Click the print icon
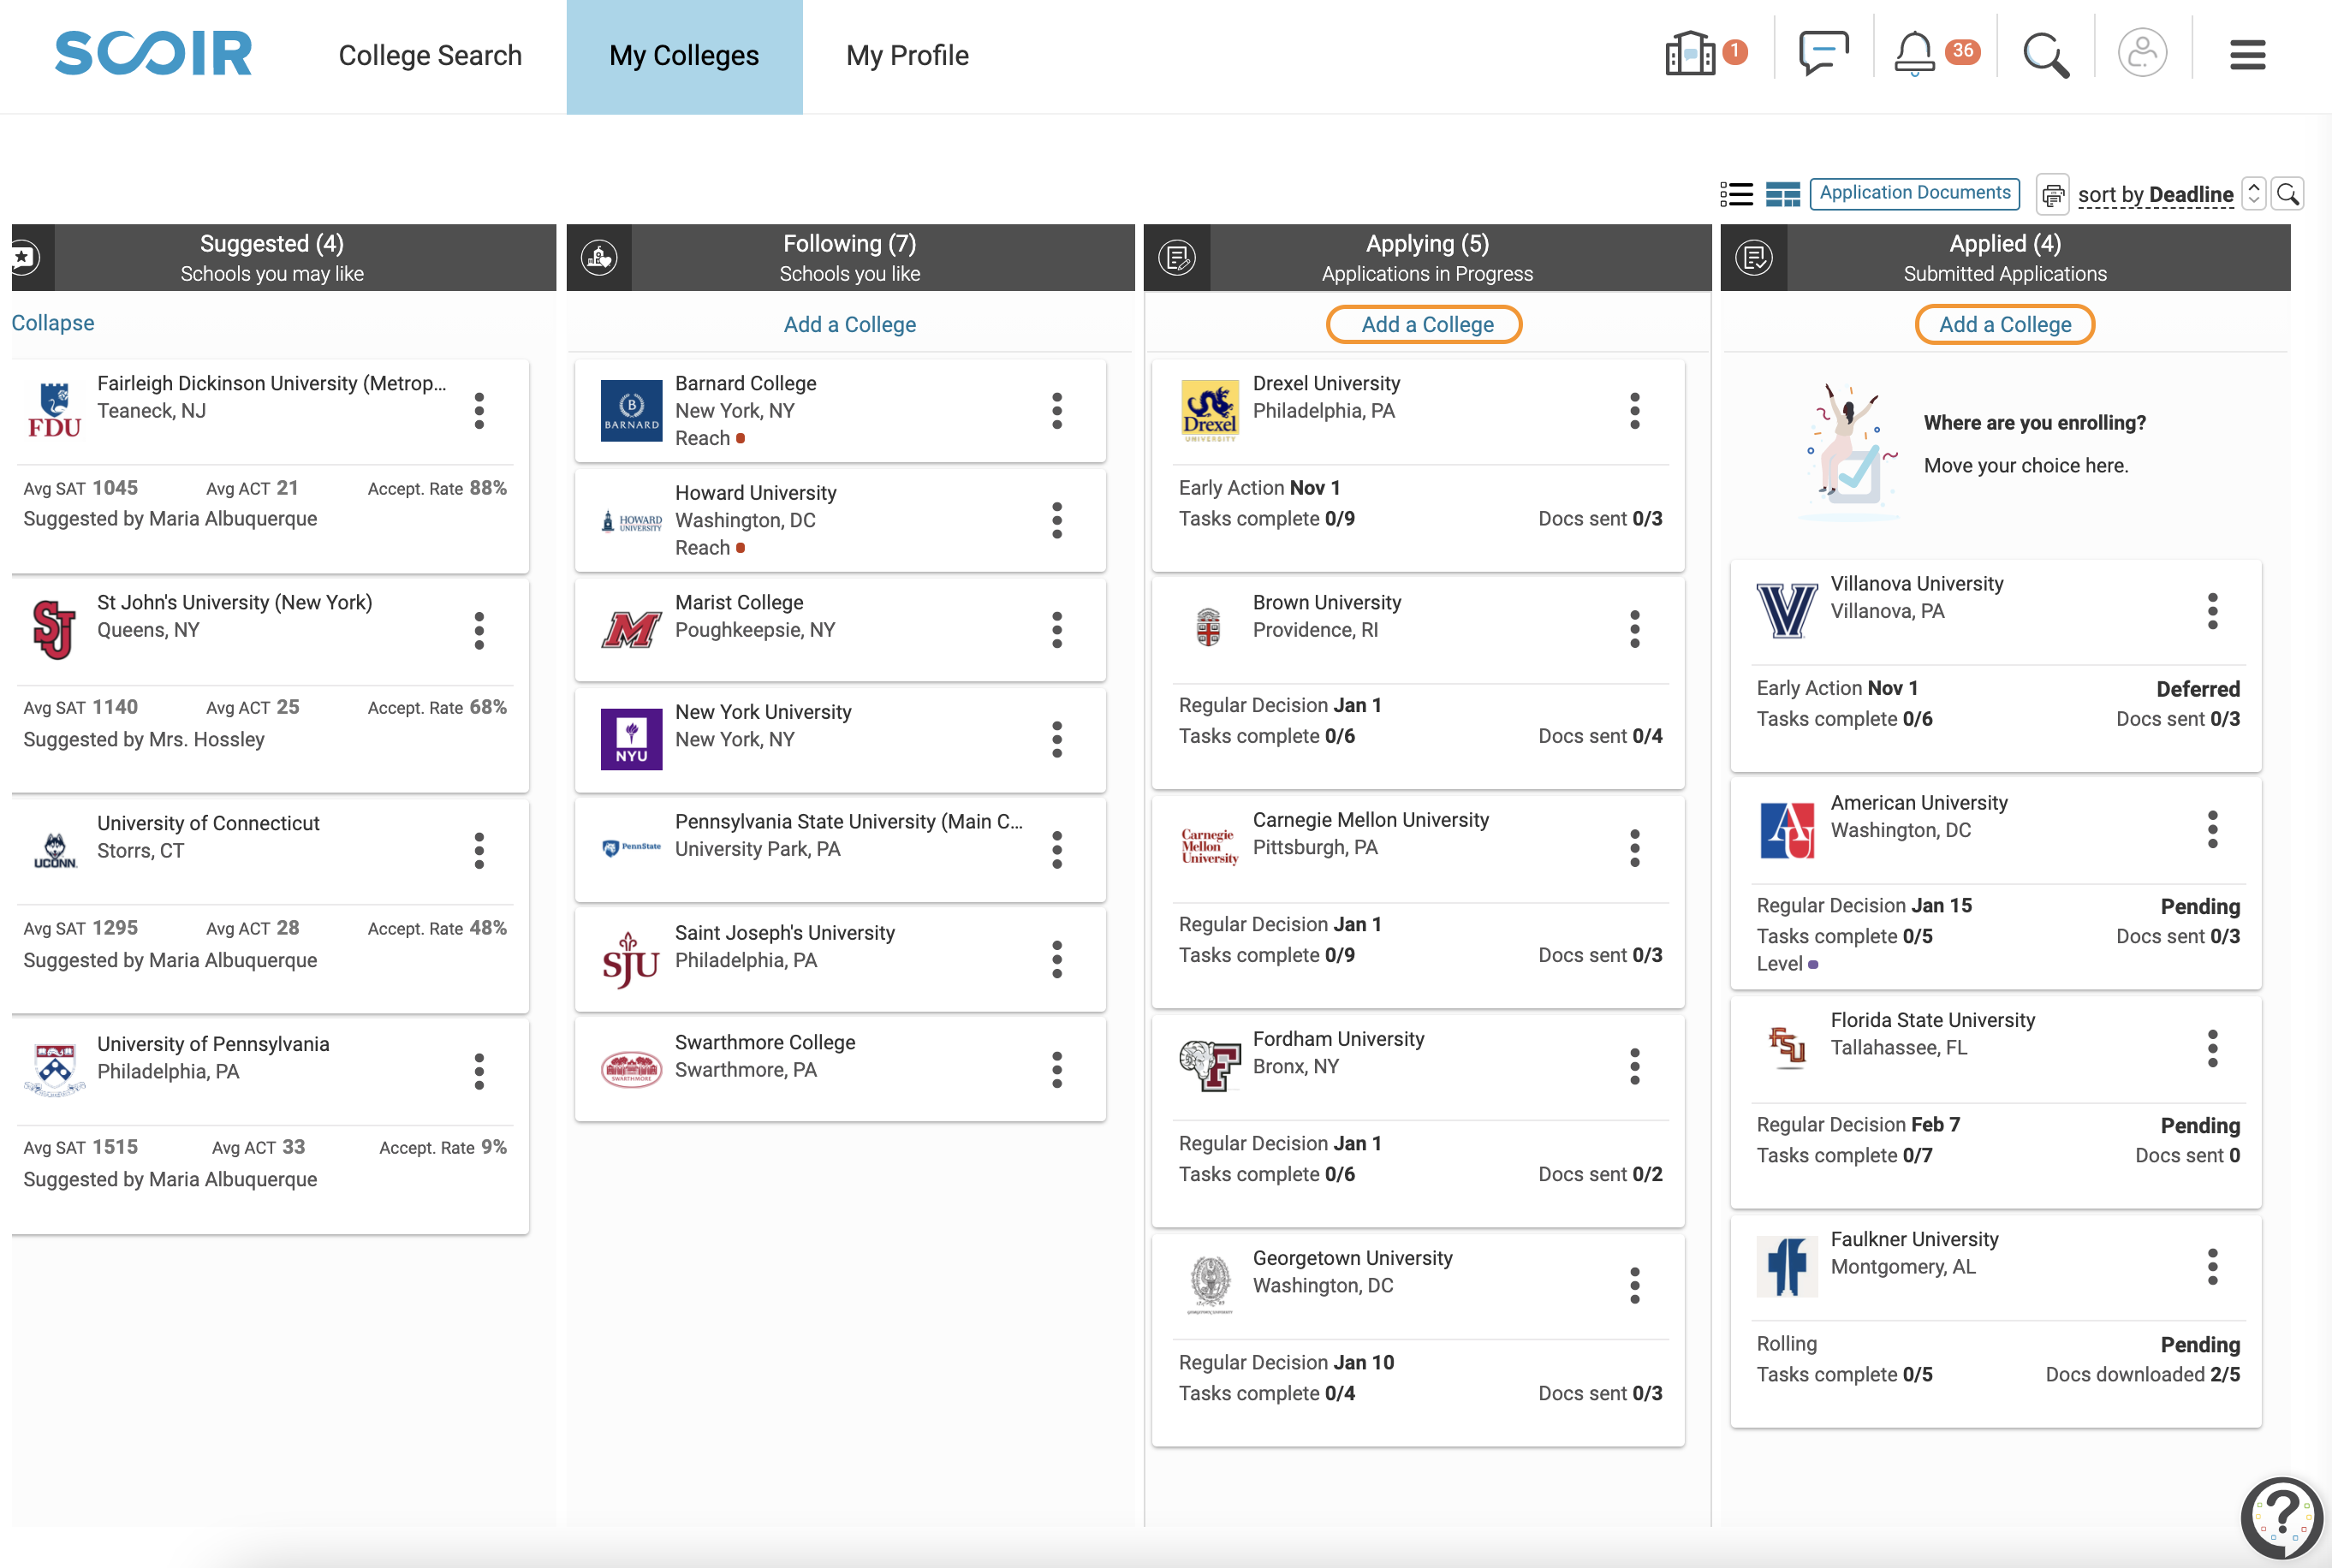 click(2052, 194)
